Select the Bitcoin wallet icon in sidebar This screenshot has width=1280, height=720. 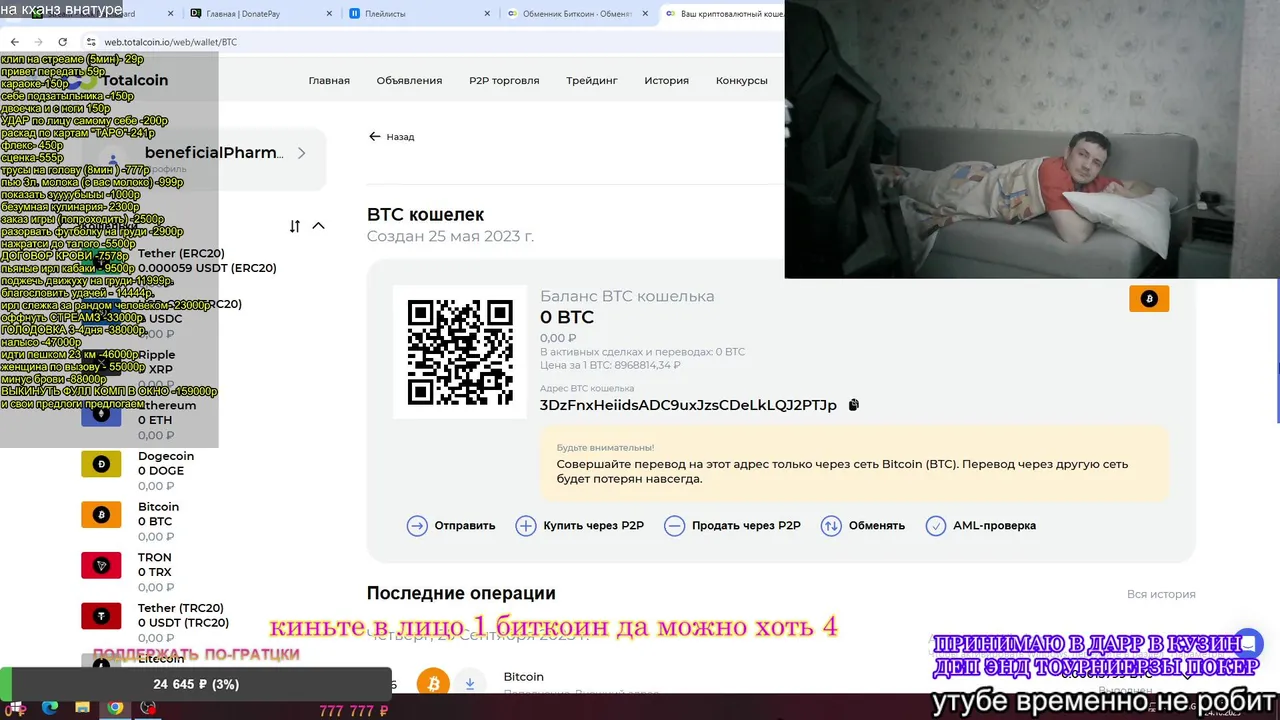[101, 514]
